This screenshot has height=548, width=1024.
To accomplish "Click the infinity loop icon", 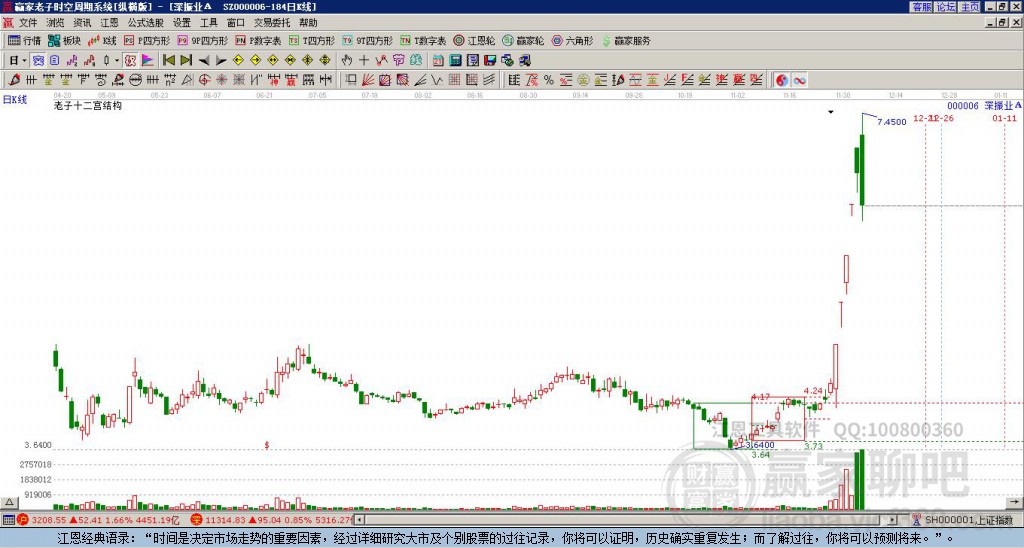I will tap(800, 79).
